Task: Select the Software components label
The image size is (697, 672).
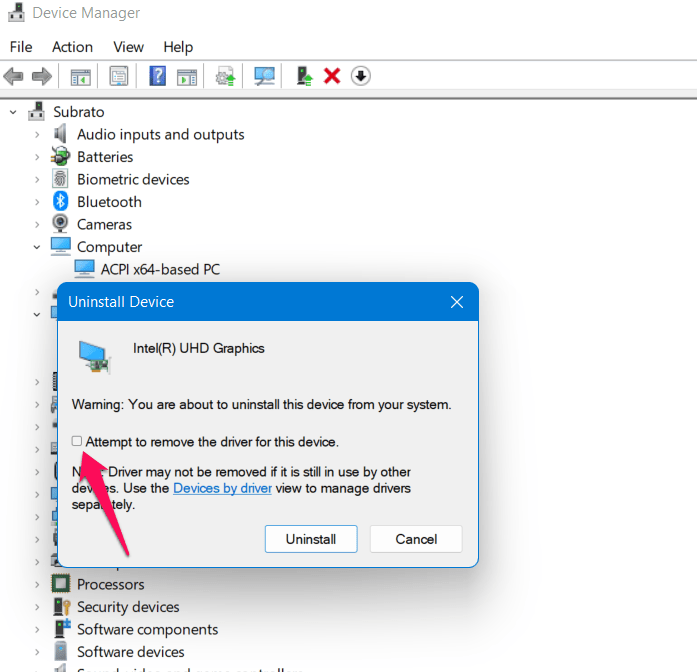Action: [x=148, y=630]
